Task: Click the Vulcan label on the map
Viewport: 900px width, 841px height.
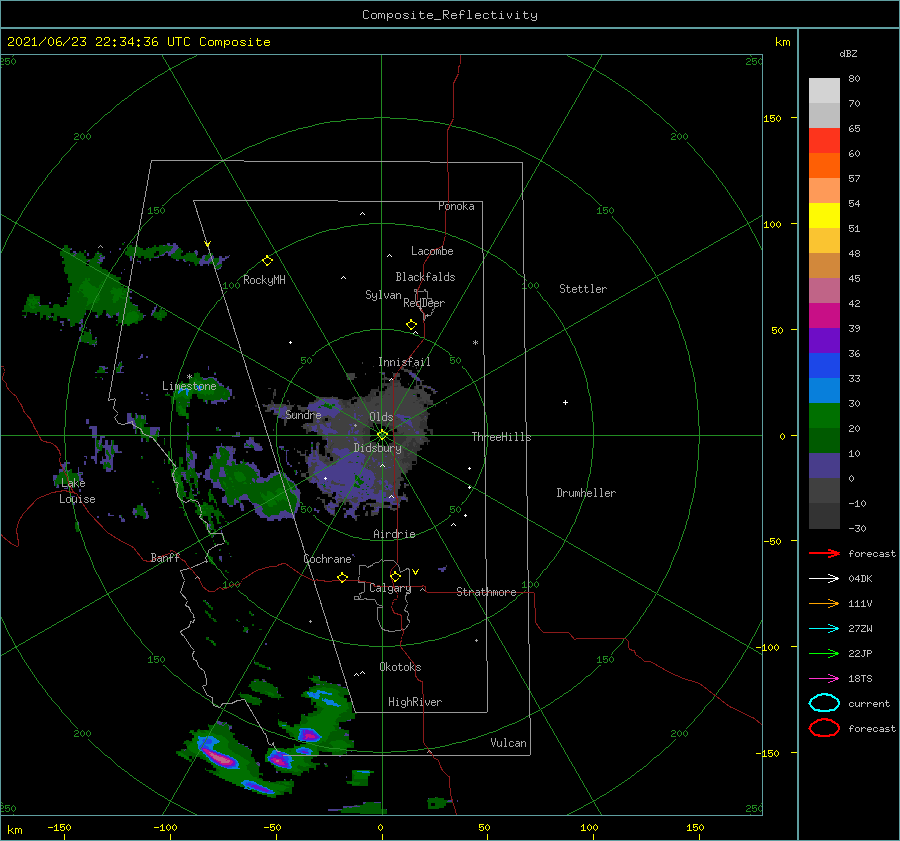Action: click(x=509, y=743)
